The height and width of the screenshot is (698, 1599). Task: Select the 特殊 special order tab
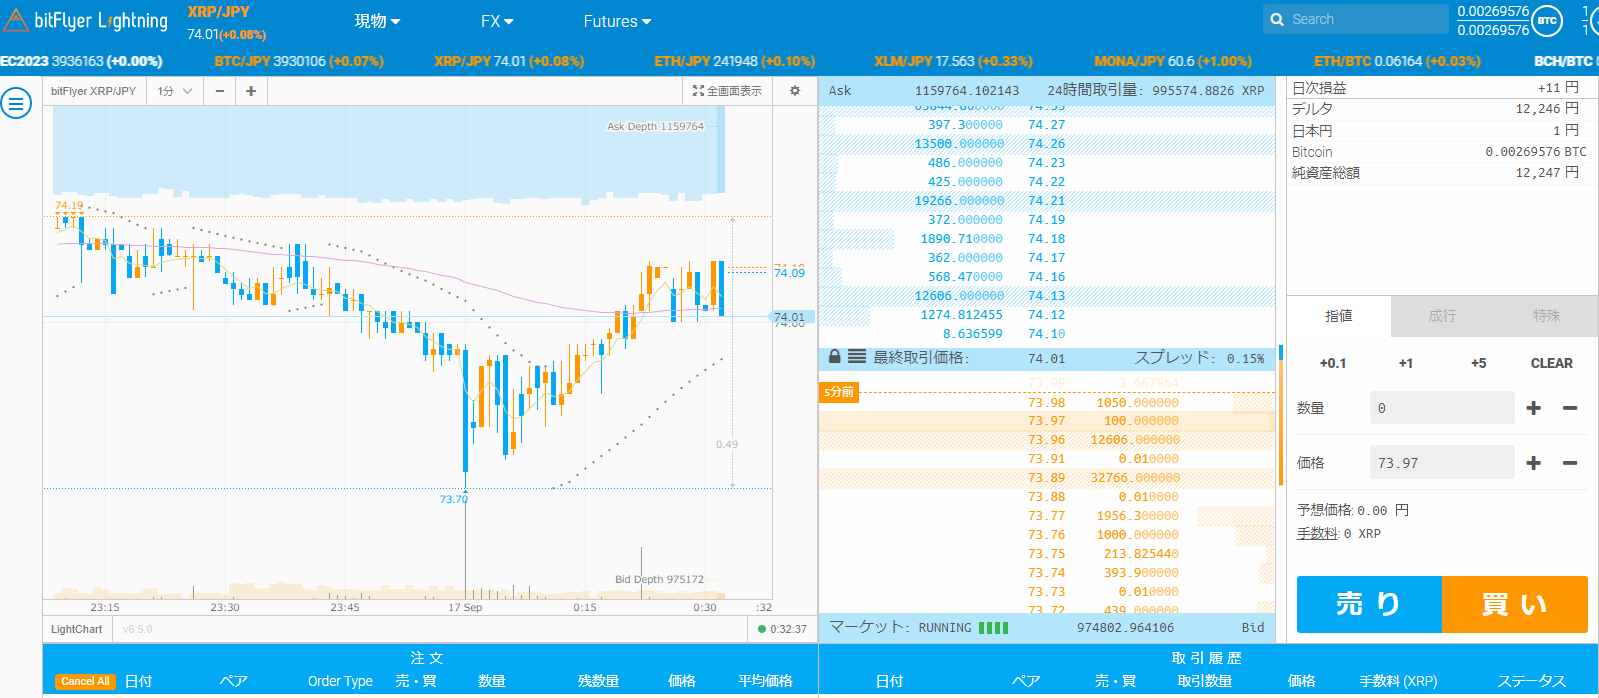(x=1546, y=316)
